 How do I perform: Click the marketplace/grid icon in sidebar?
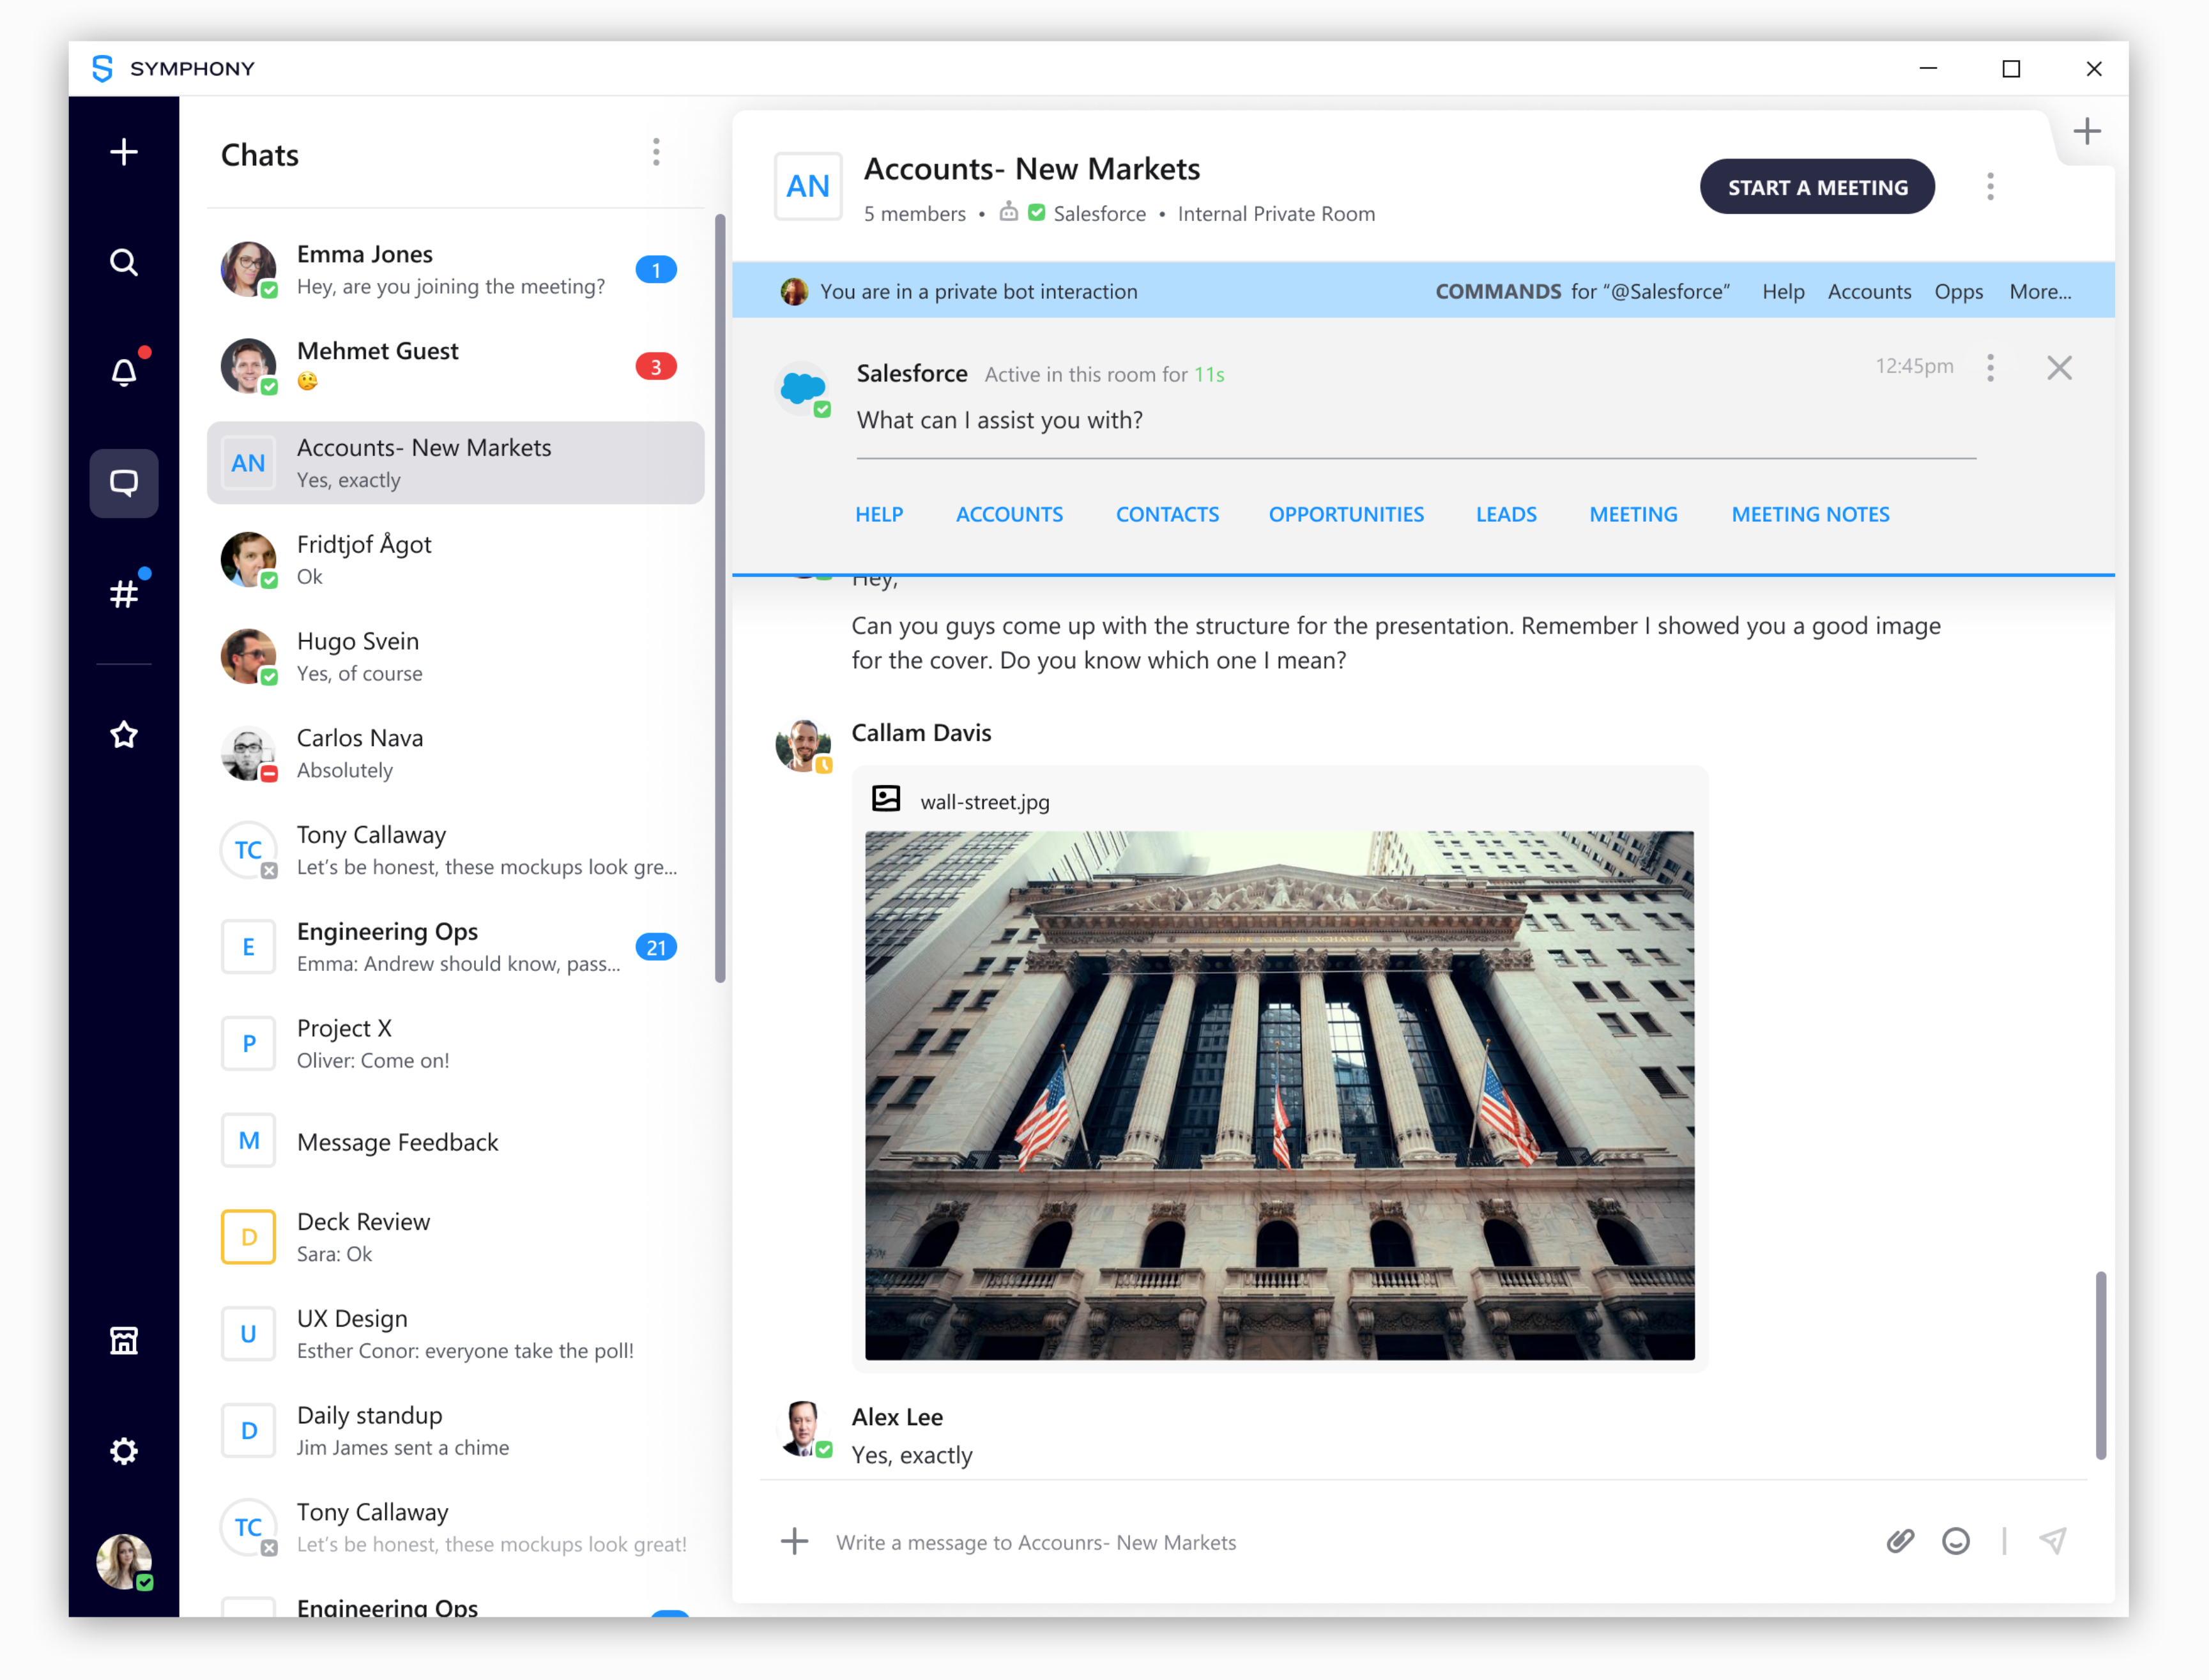[123, 1340]
